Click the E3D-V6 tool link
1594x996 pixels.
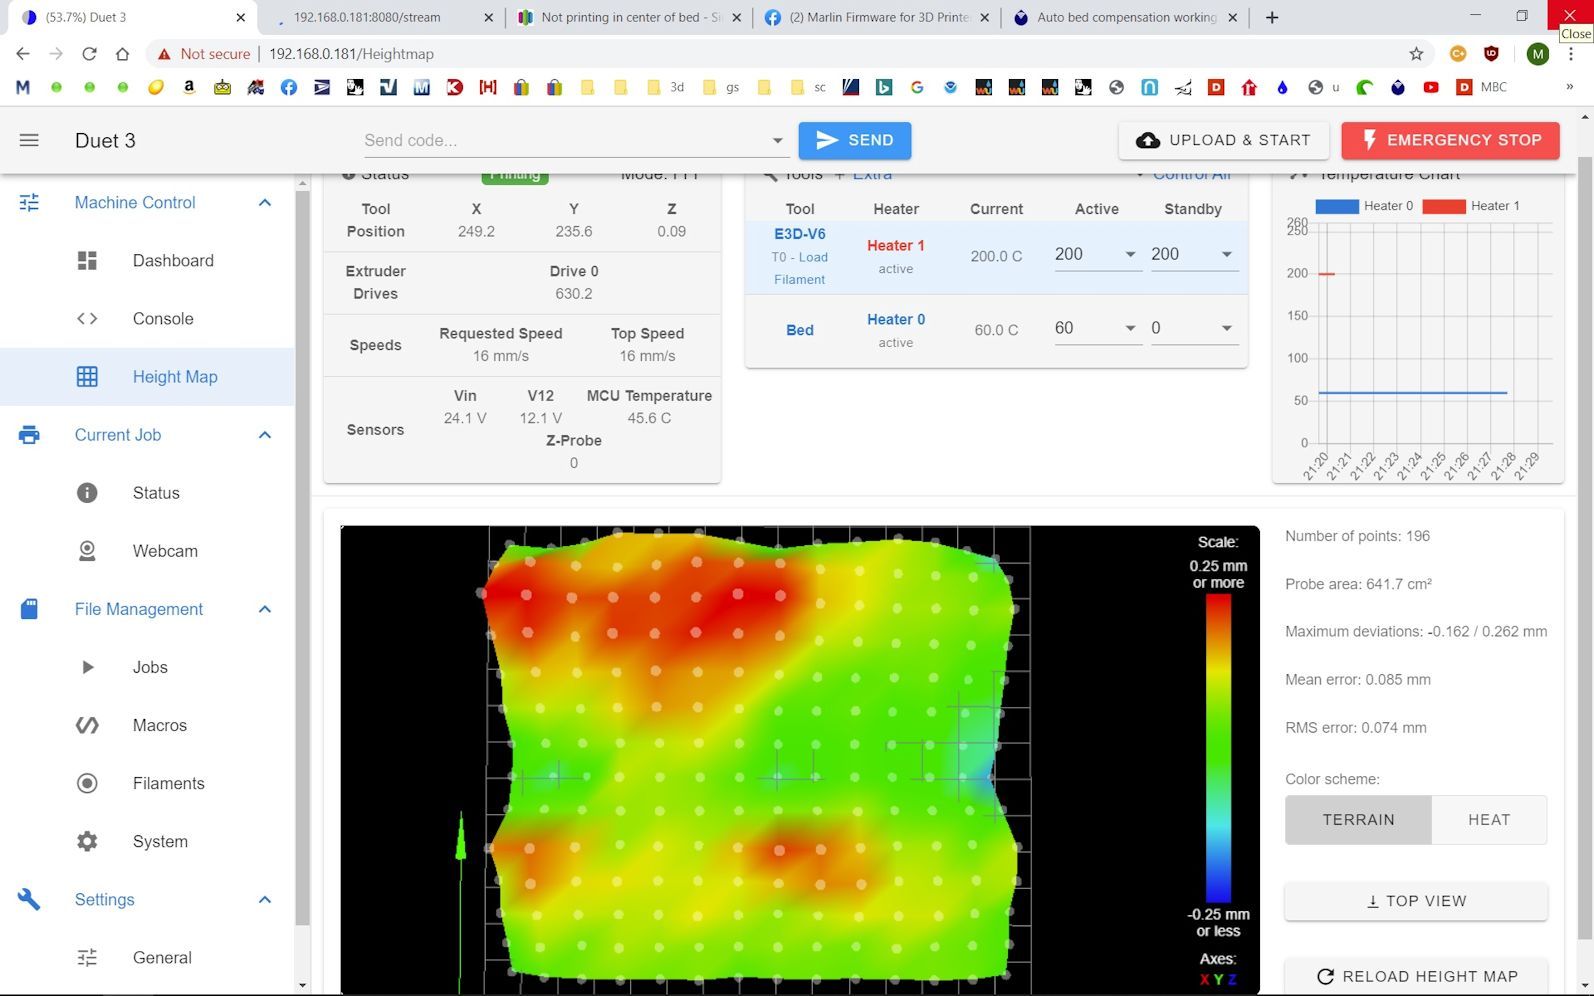pyautogui.click(x=800, y=234)
